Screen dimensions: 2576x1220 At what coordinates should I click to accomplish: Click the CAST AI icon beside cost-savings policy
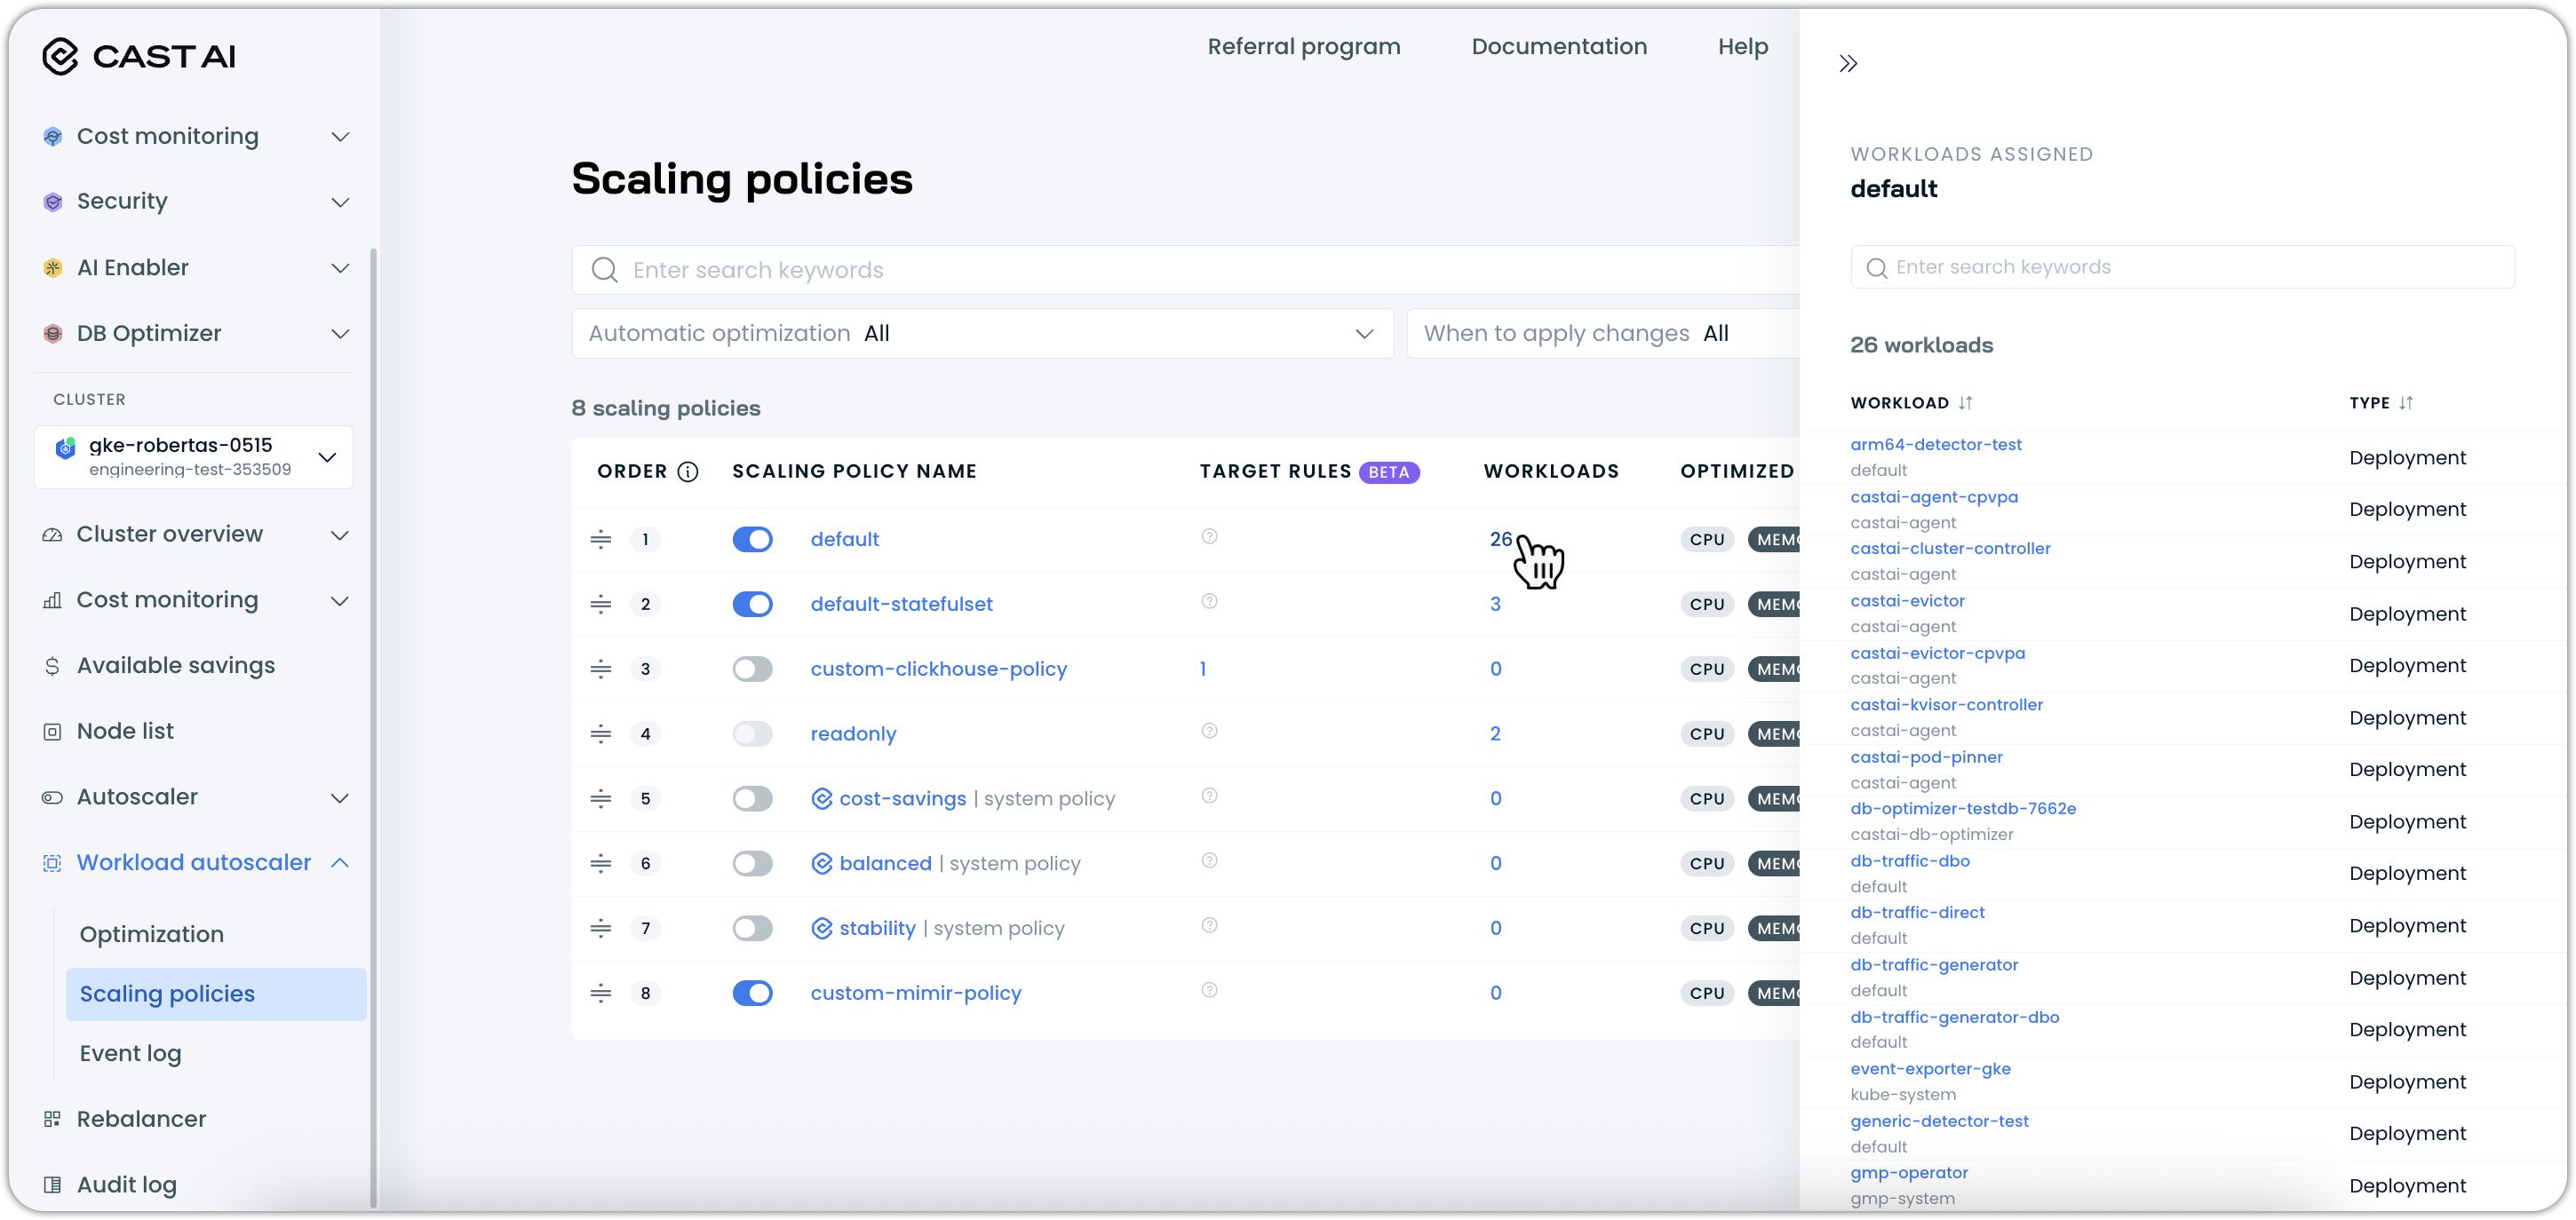pyautogui.click(x=821, y=799)
